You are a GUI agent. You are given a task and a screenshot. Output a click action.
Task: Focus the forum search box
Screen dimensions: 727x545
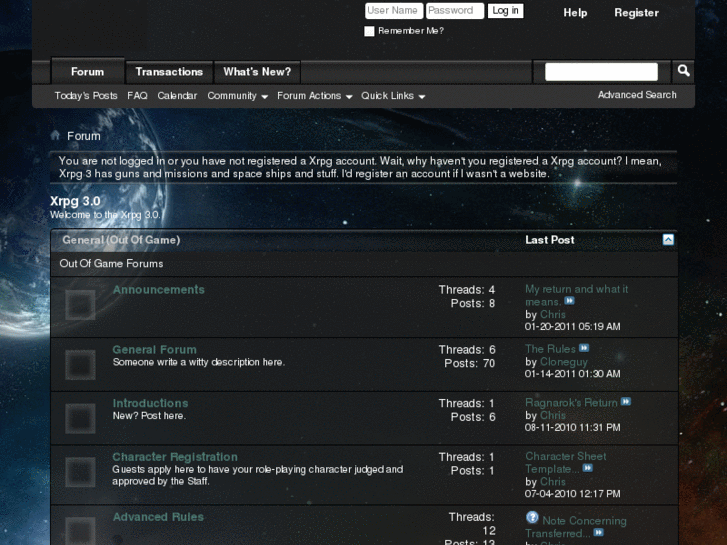coord(601,72)
